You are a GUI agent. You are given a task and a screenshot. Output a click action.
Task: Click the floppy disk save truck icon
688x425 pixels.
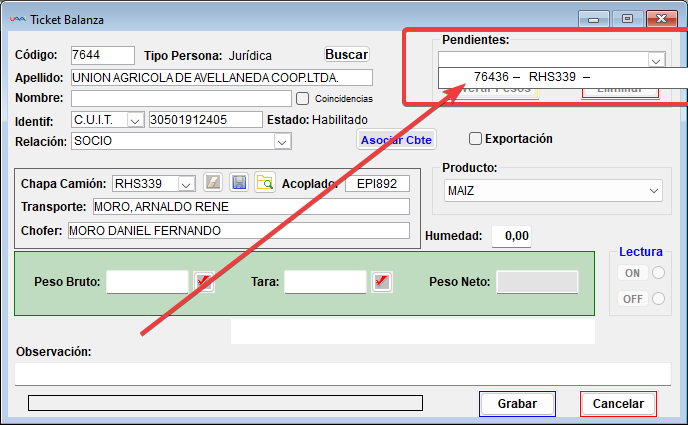point(238,183)
